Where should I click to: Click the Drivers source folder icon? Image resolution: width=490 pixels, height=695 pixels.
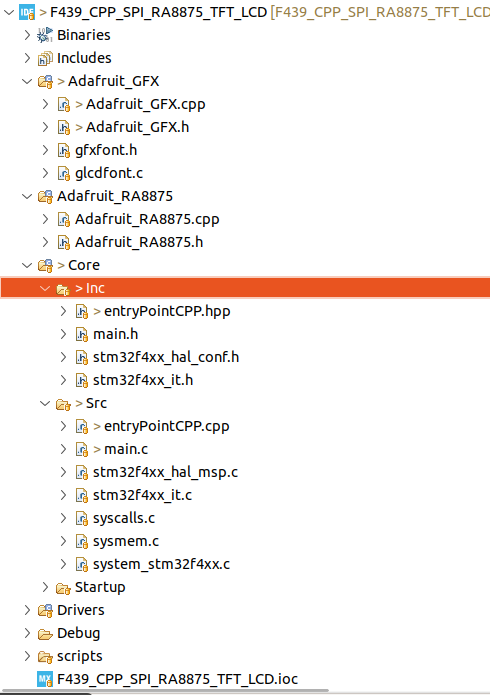pos(45,610)
